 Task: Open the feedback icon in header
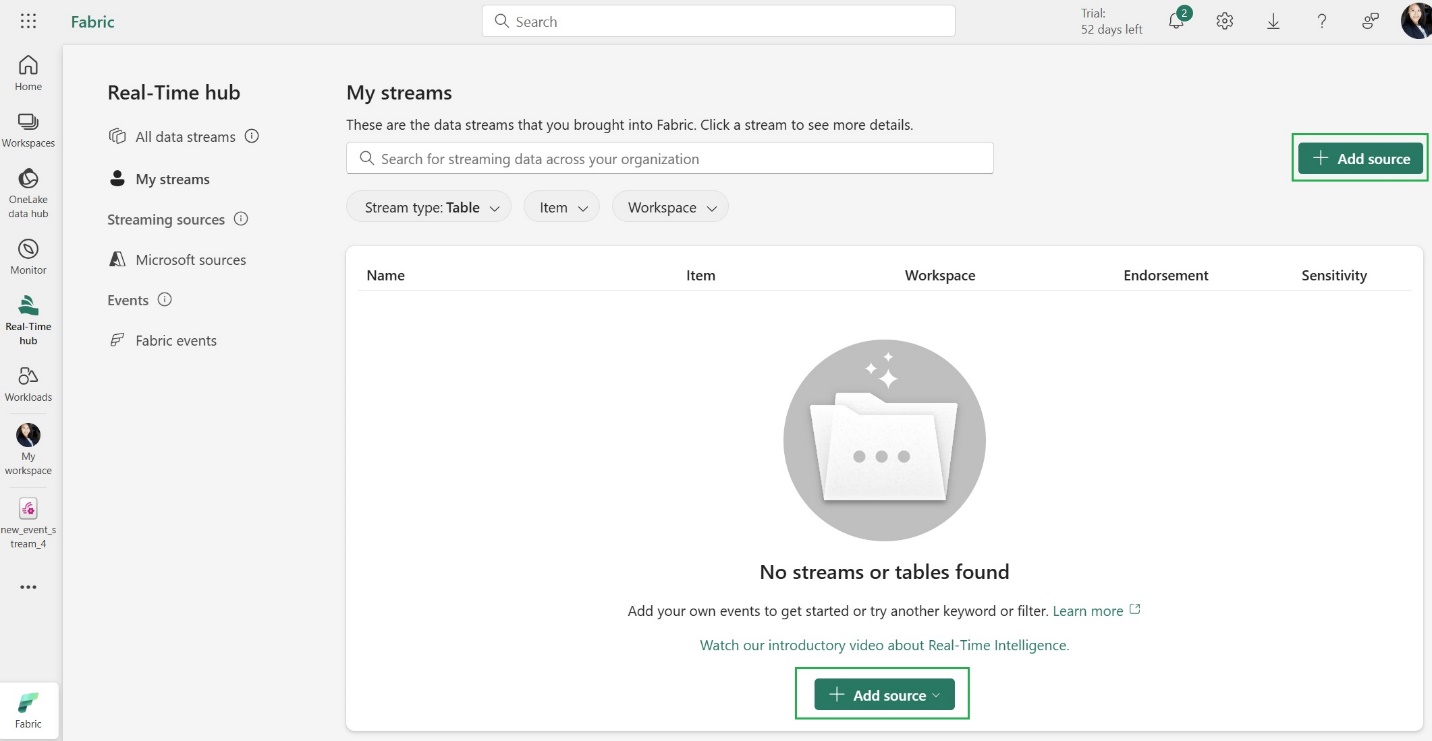(x=1371, y=21)
